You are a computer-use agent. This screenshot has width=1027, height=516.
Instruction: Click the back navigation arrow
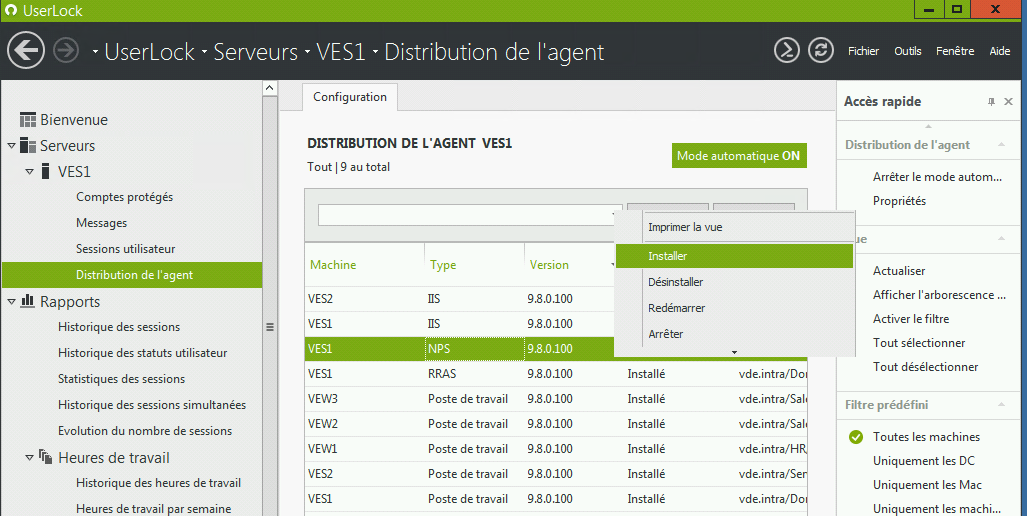pos(26,50)
